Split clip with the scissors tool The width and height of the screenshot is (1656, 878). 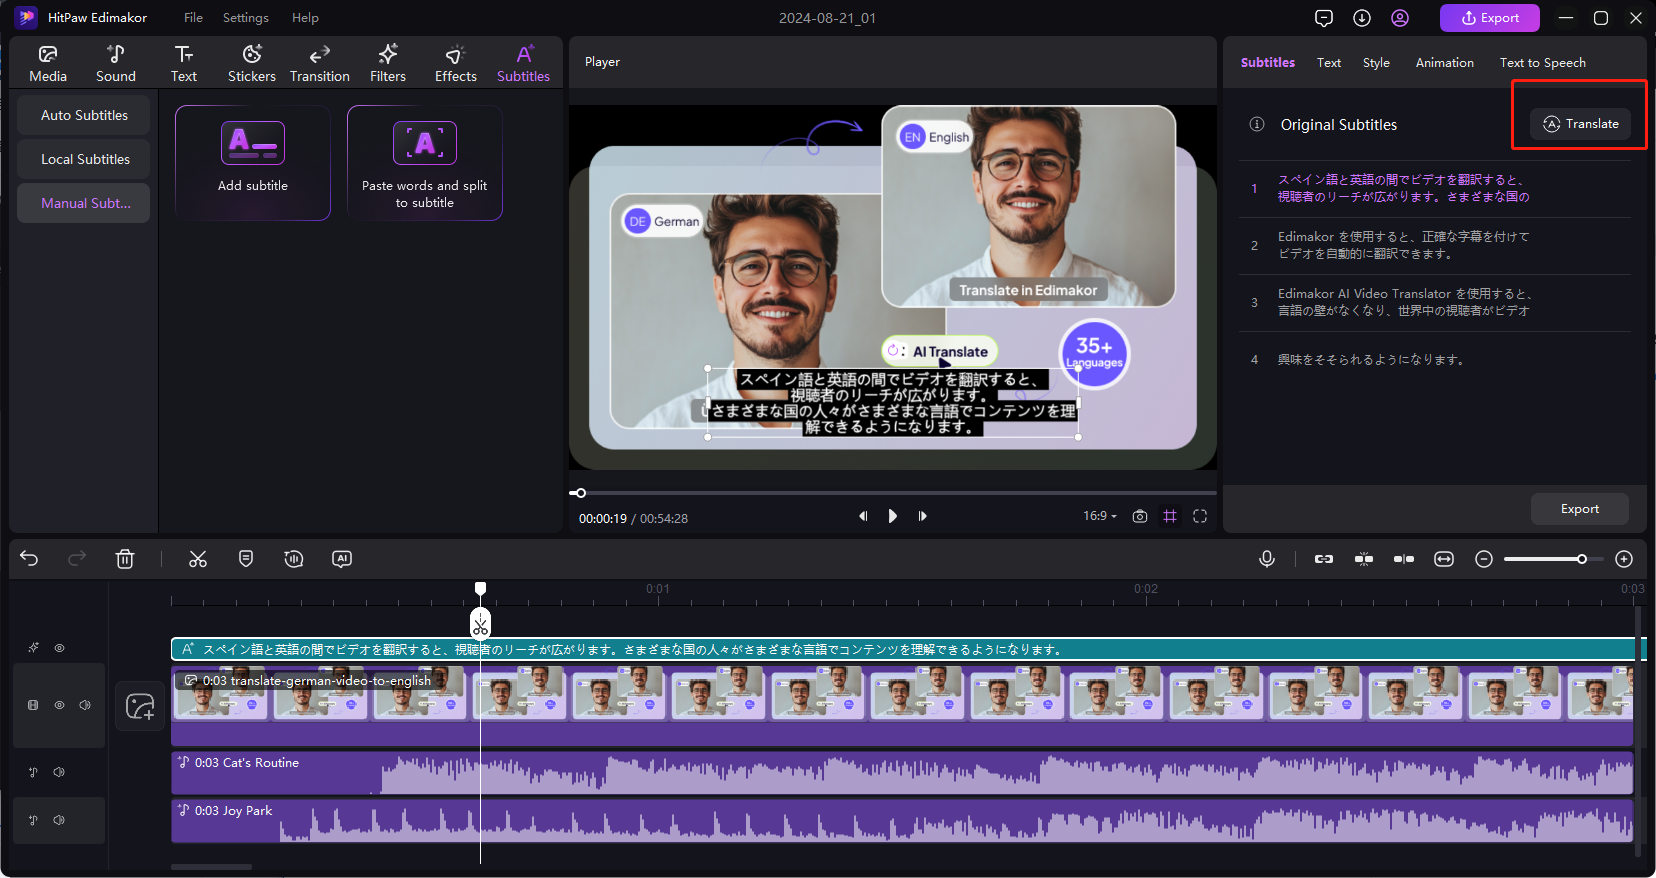click(198, 559)
